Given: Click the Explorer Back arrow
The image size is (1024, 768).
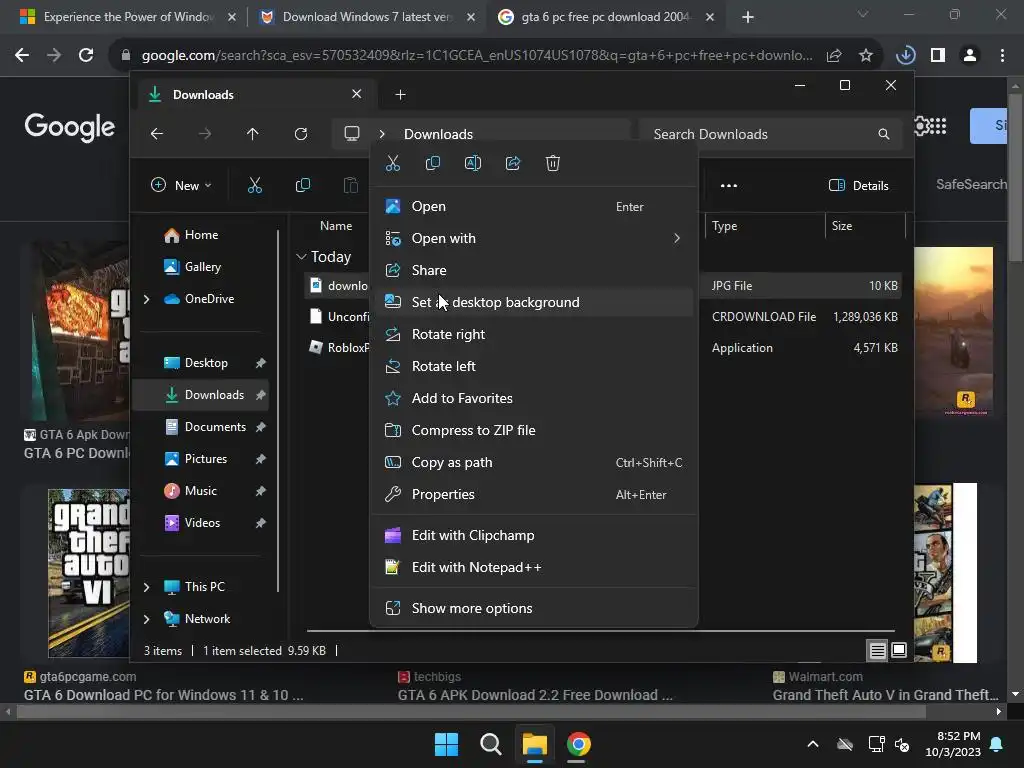Looking at the screenshot, I should (157, 134).
